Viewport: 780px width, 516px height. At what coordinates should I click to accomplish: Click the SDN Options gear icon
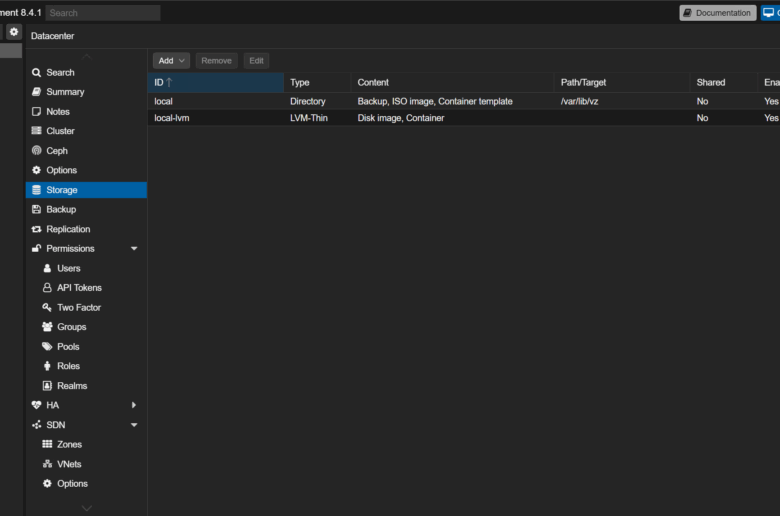point(47,484)
